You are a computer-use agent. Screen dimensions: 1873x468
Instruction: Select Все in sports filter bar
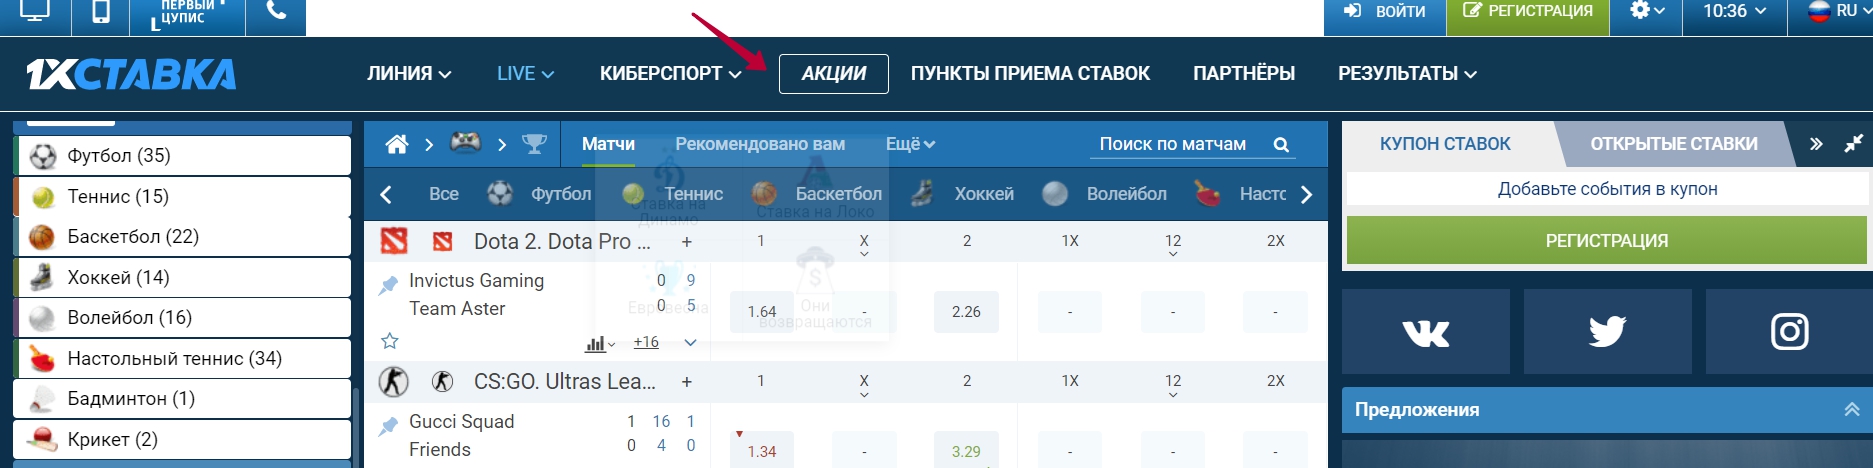click(x=444, y=194)
